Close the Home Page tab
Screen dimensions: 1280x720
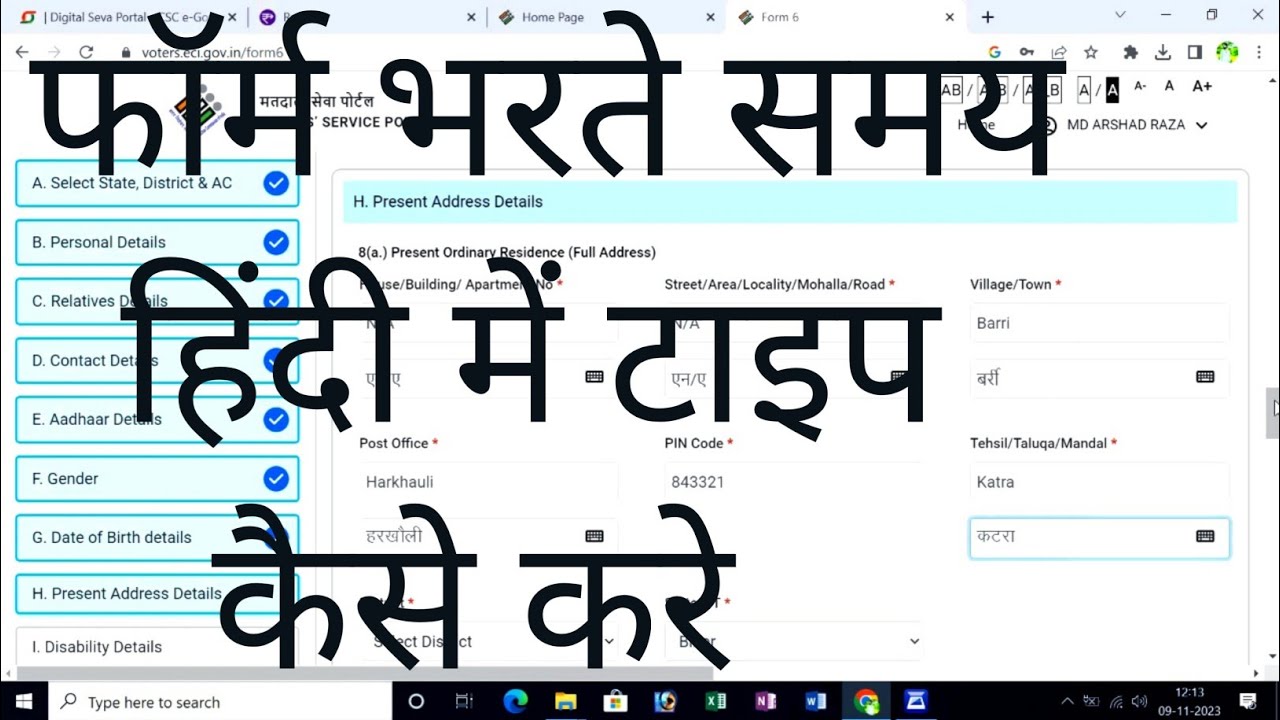click(x=710, y=17)
